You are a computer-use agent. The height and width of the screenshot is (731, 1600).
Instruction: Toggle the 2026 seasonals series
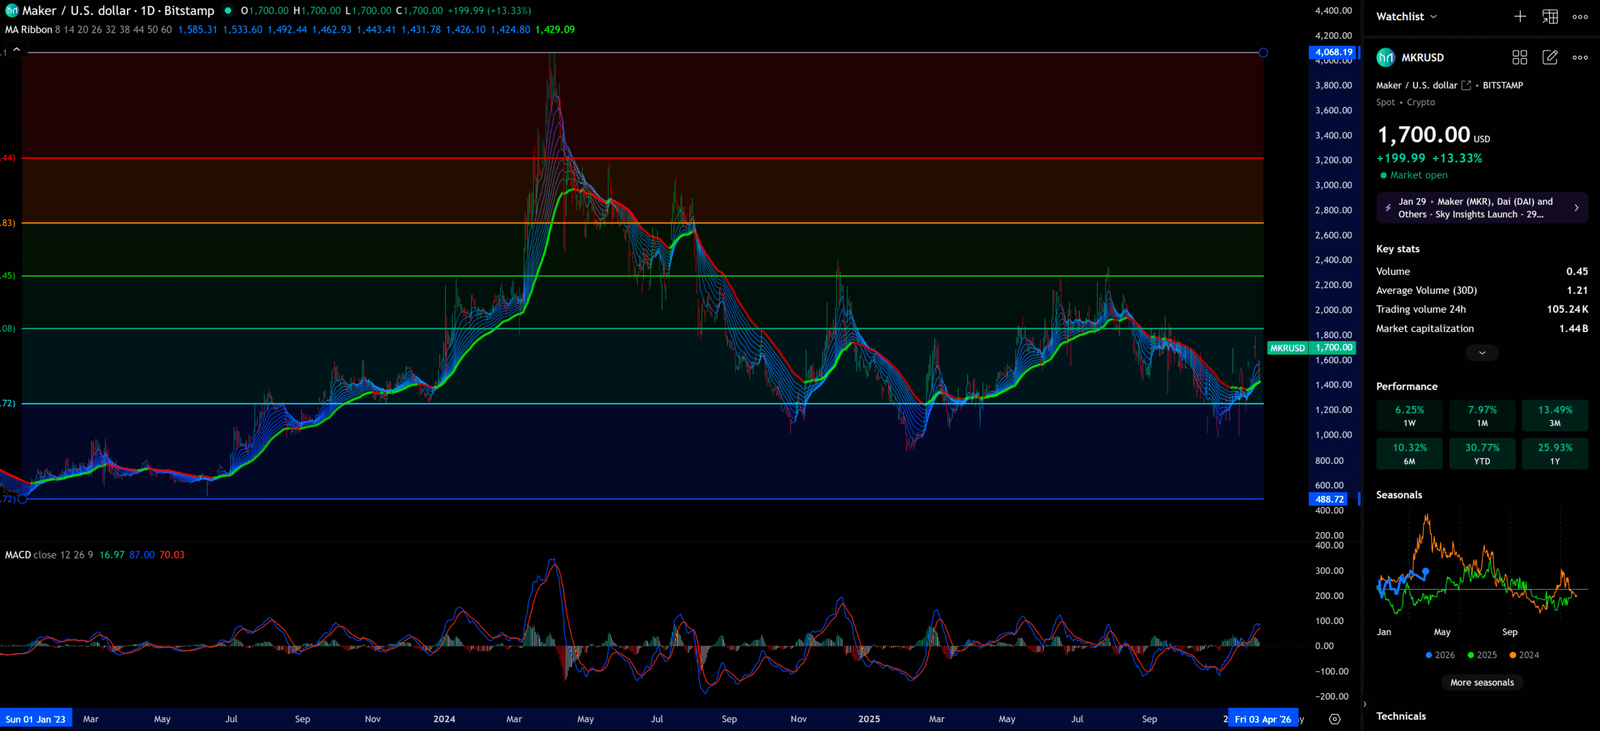(1440, 655)
